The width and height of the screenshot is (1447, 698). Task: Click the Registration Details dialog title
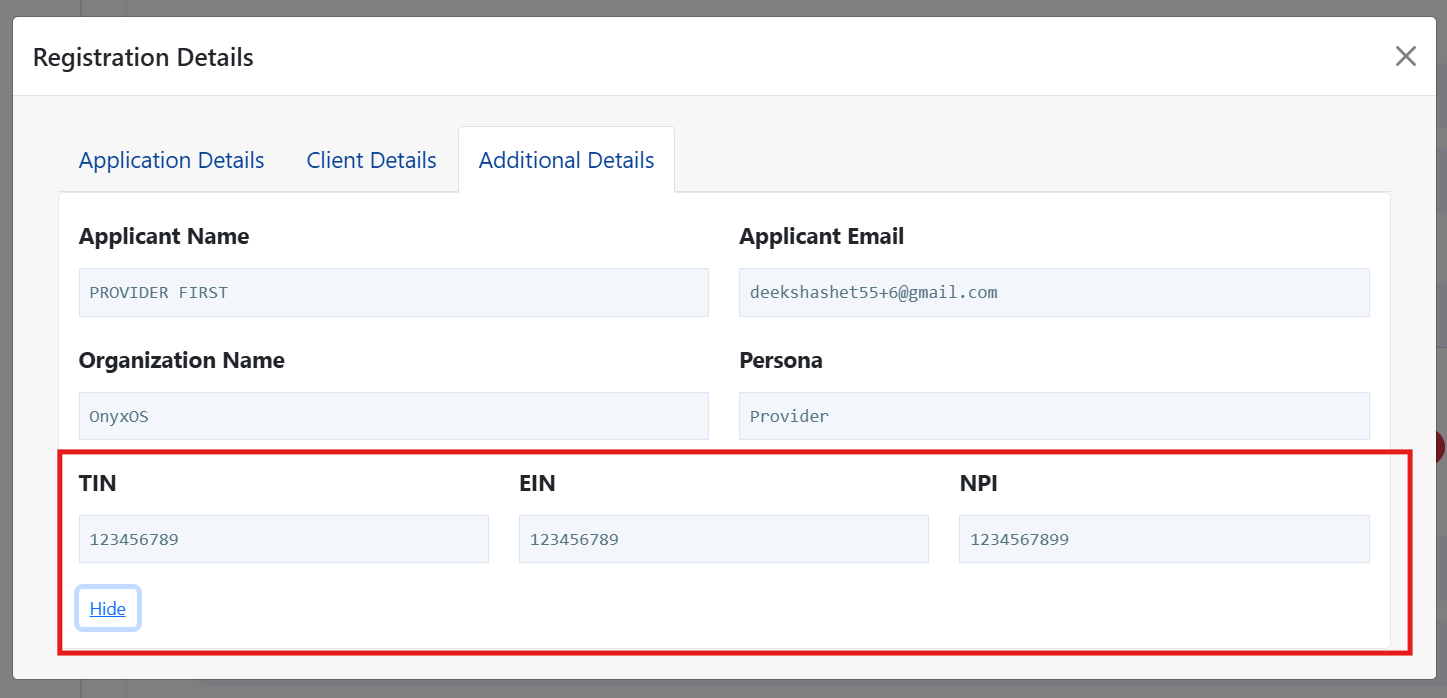[x=143, y=58]
